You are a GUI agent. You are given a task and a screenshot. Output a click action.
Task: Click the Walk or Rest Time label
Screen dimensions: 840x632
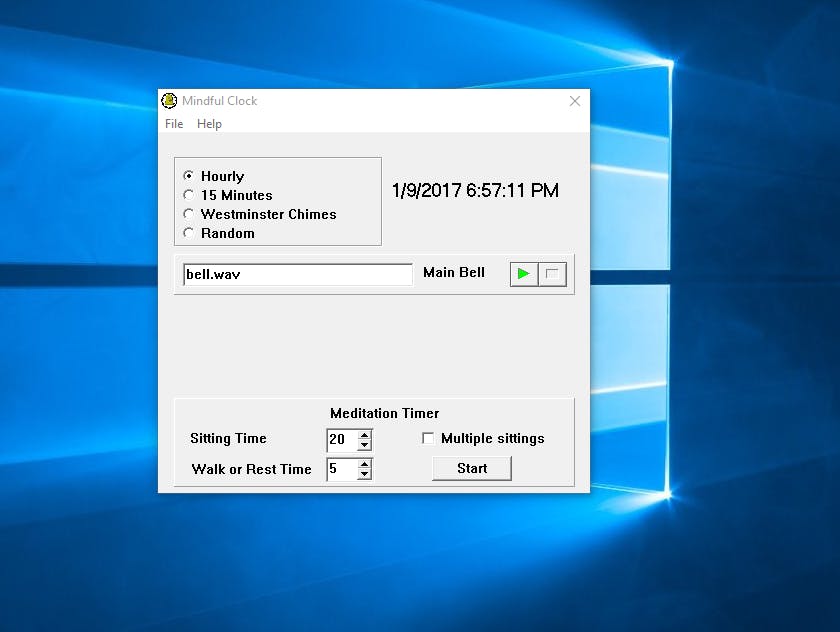[251, 469]
